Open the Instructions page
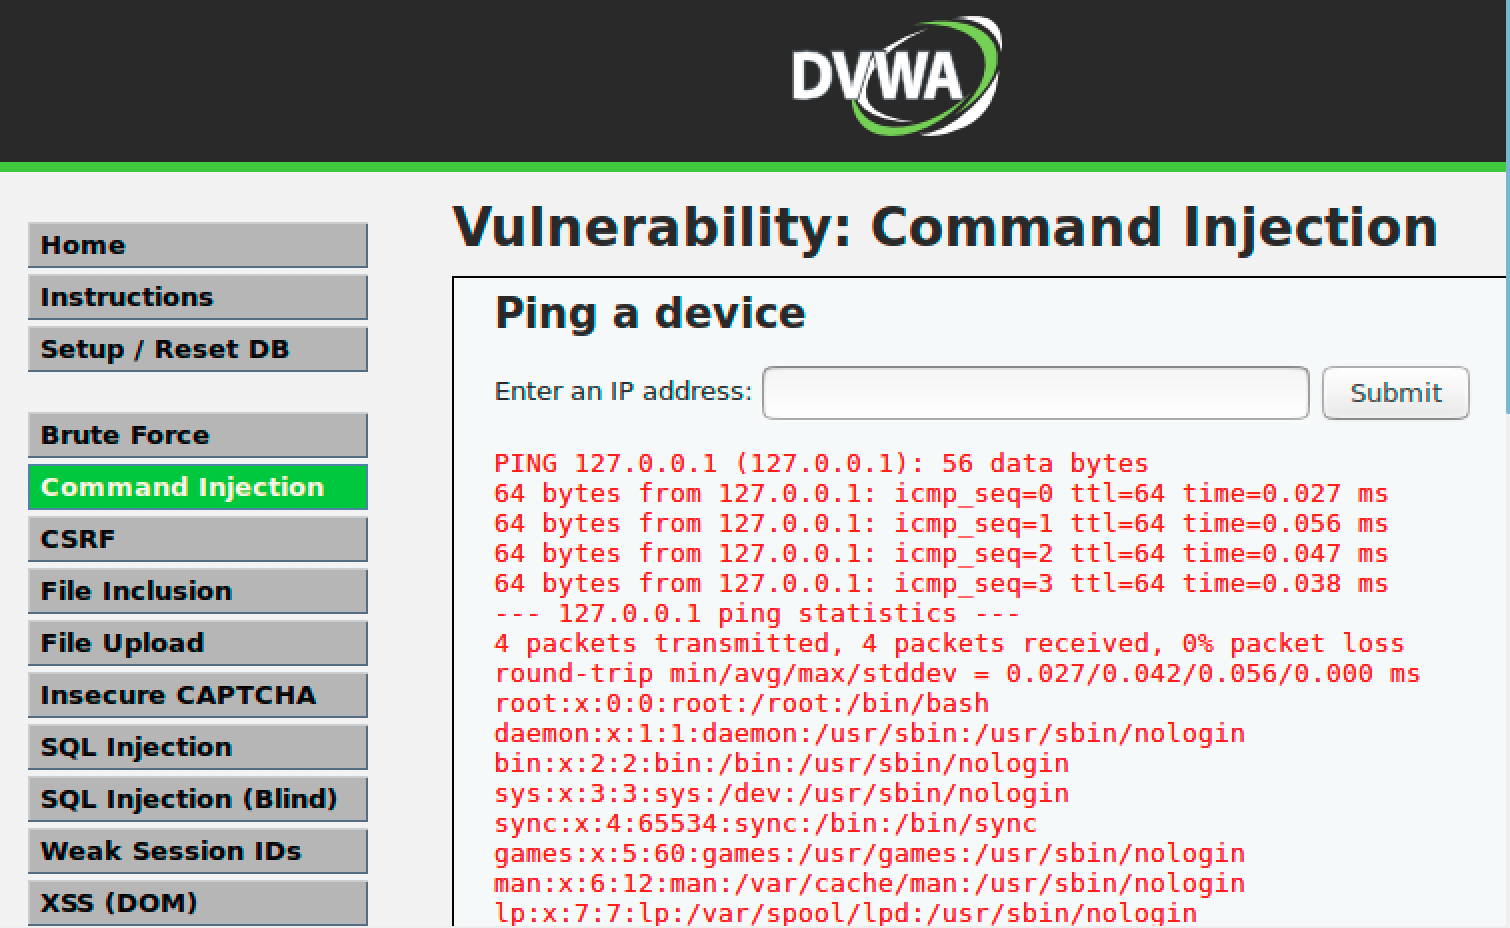This screenshot has width=1510, height=928. coord(198,297)
